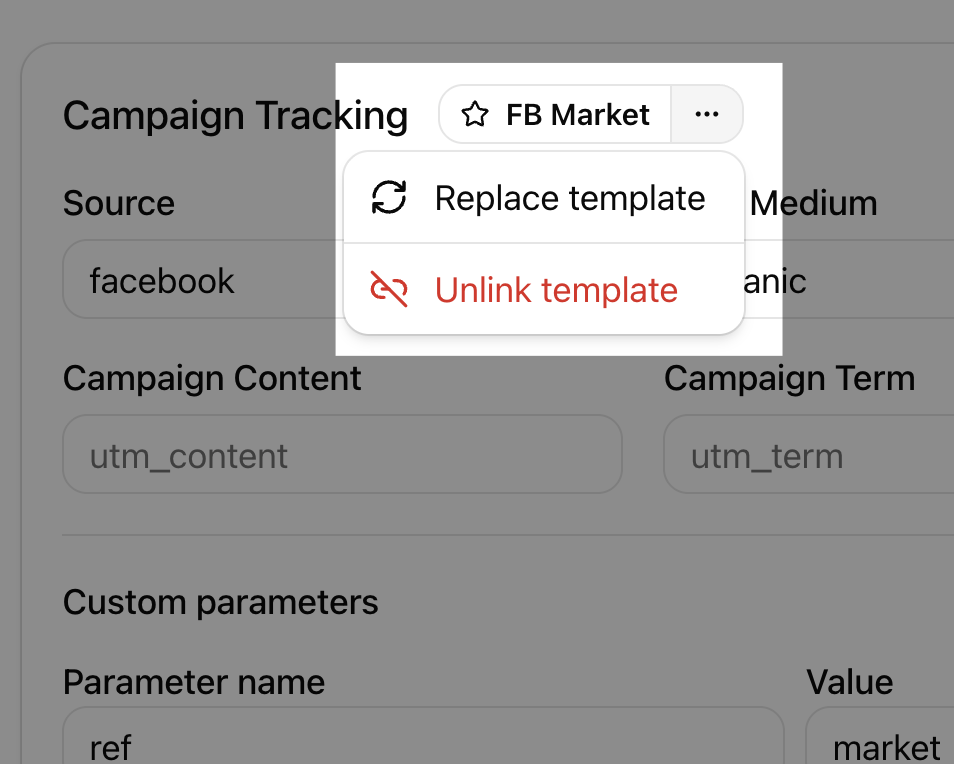Focus the Source field containing facebook
This screenshot has width=954, height=764.
[x=201, y=279]
